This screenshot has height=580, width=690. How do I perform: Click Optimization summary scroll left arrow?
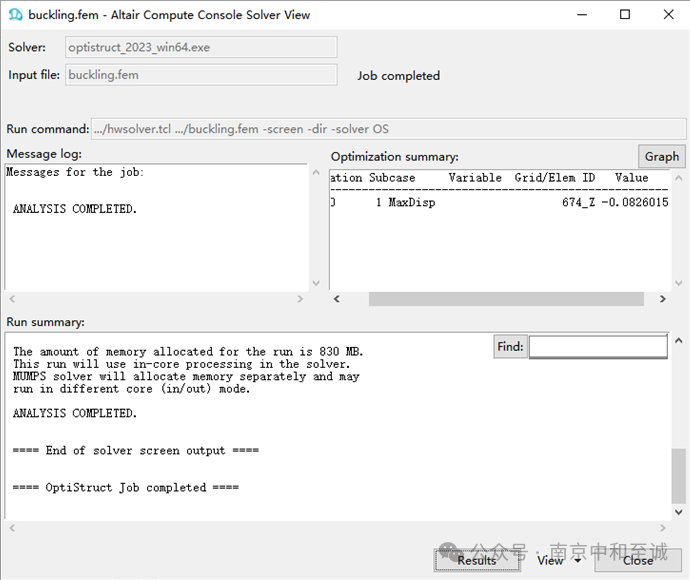pyautogui.click(x=337, y=299)
